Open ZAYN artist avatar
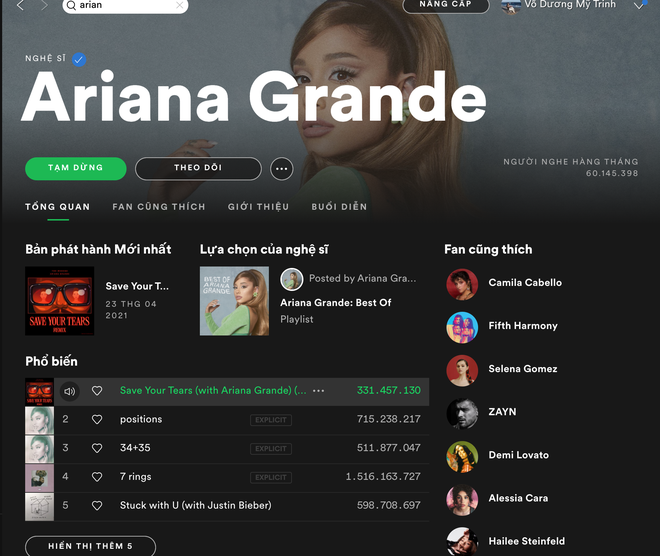Viewport: 660px width, 556px height. [462, 414]
